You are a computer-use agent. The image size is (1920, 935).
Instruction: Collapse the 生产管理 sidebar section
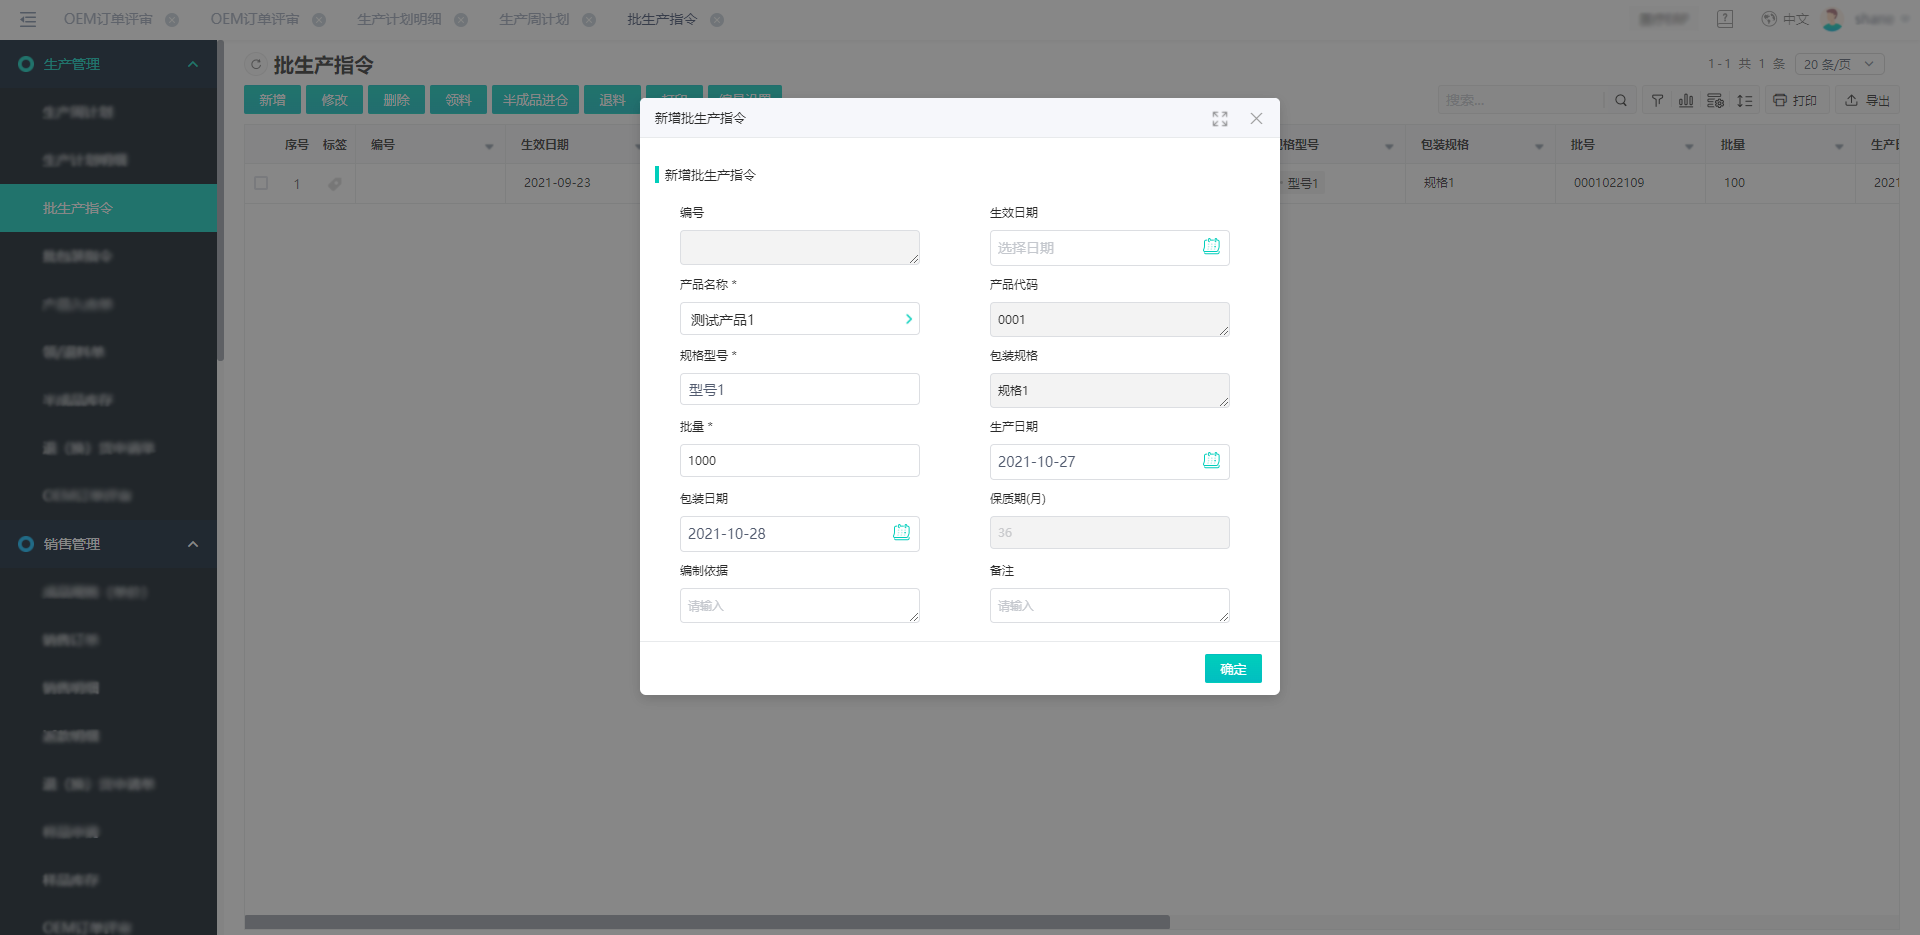(193, 64)
